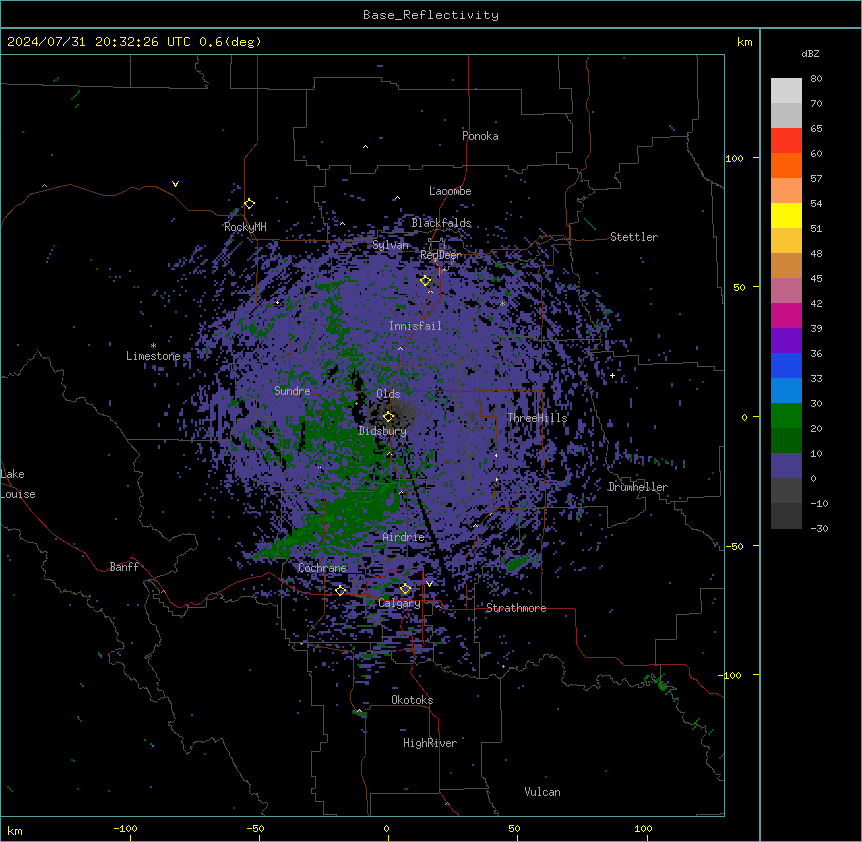Select the 60 dBZ orange swatch
862x842 pixels.
(786, 165)
